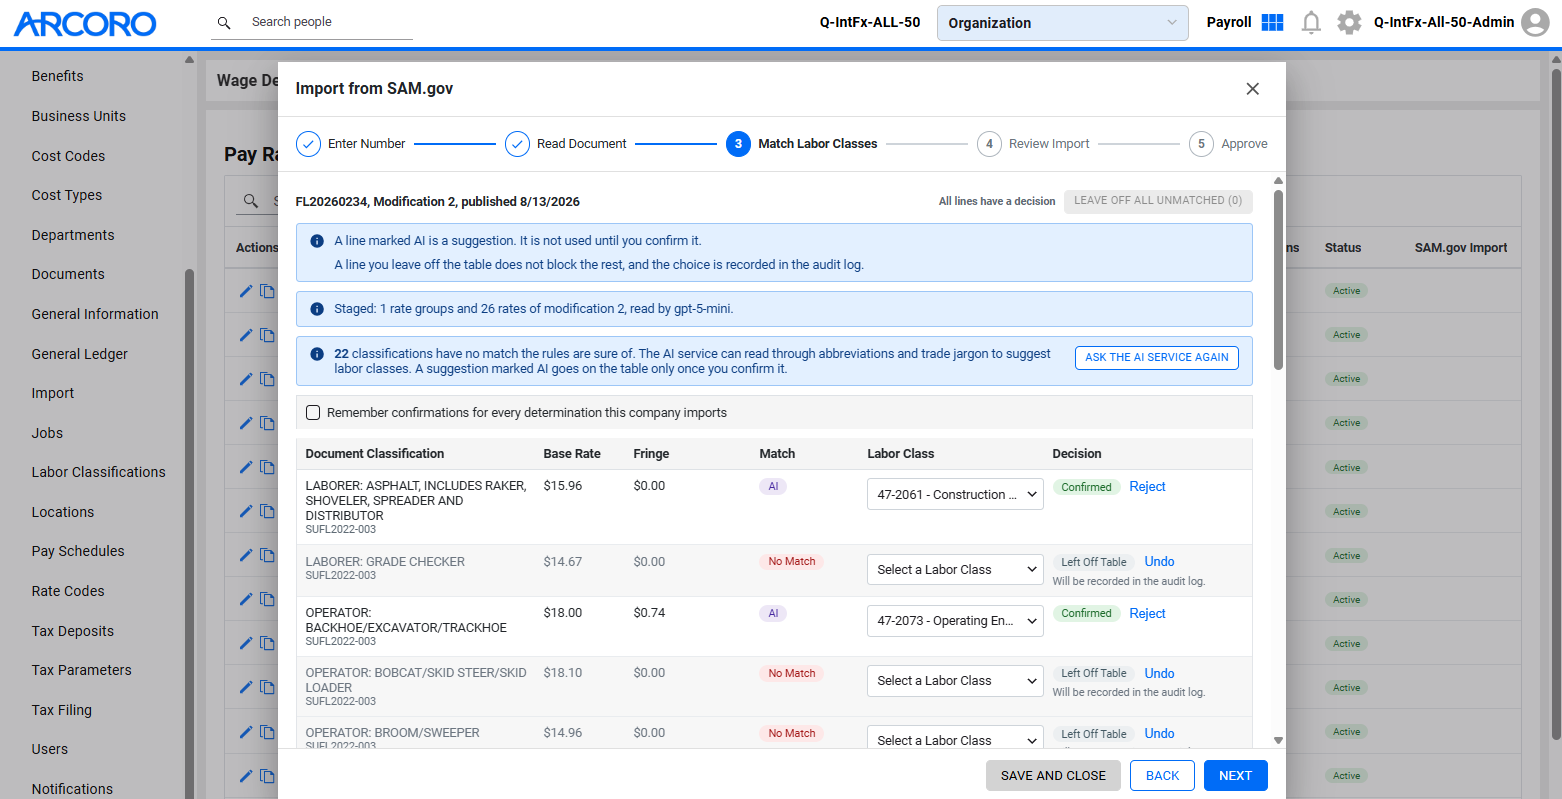This screenshot has height=799, width=1562.
Task: Click the completed Enter Number step checkmark
Action: (308, 144)
